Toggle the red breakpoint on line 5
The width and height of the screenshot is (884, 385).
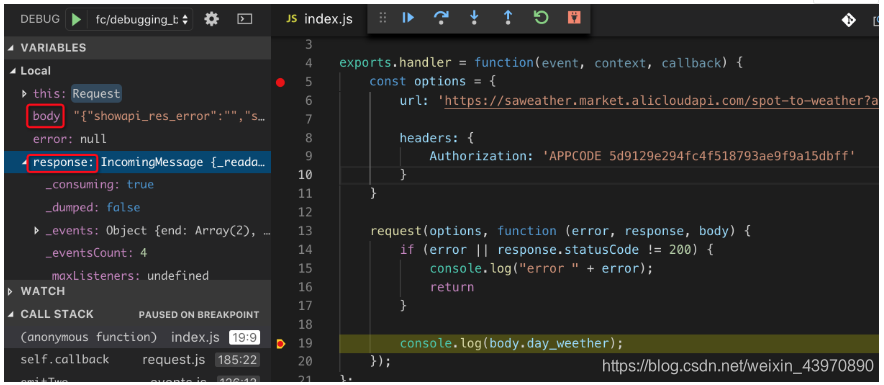tap(280, 82)
